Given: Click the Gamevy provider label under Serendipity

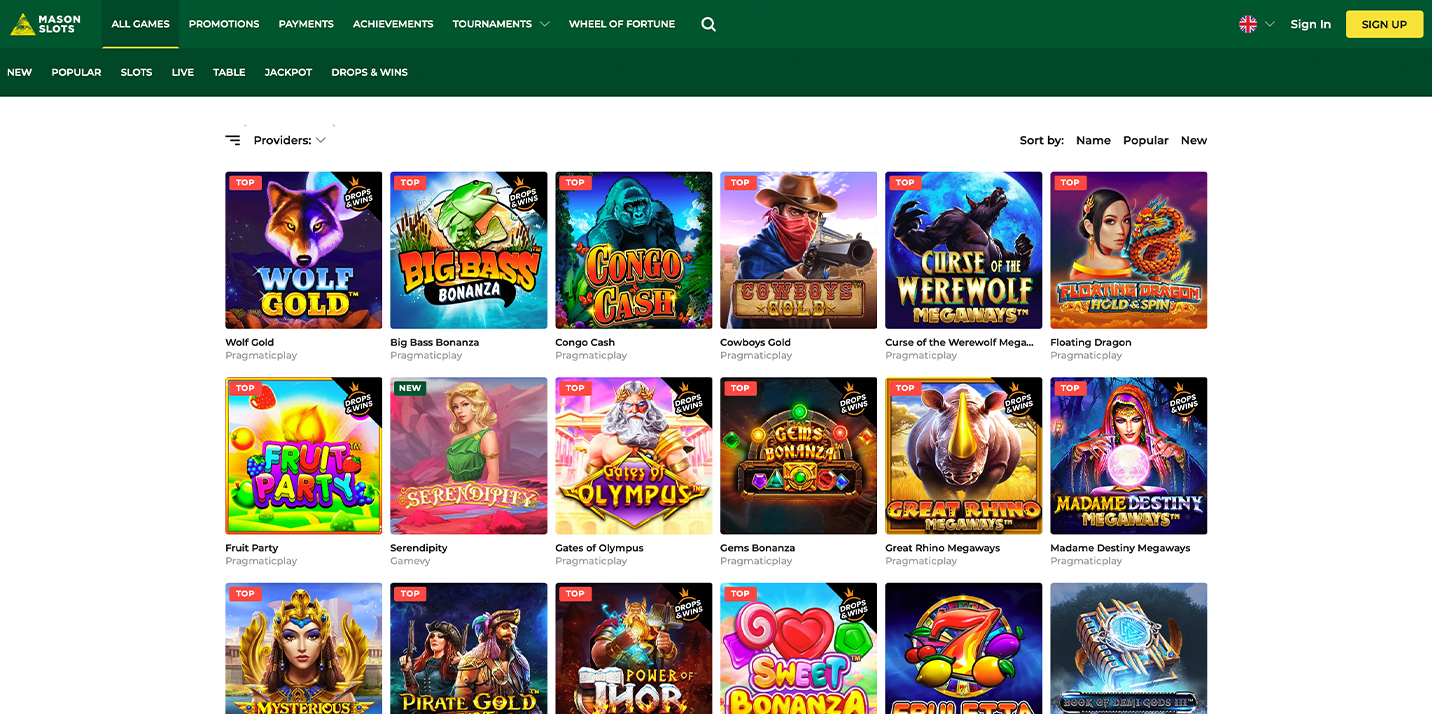Looking at the screenshot, I should point(410,561).
